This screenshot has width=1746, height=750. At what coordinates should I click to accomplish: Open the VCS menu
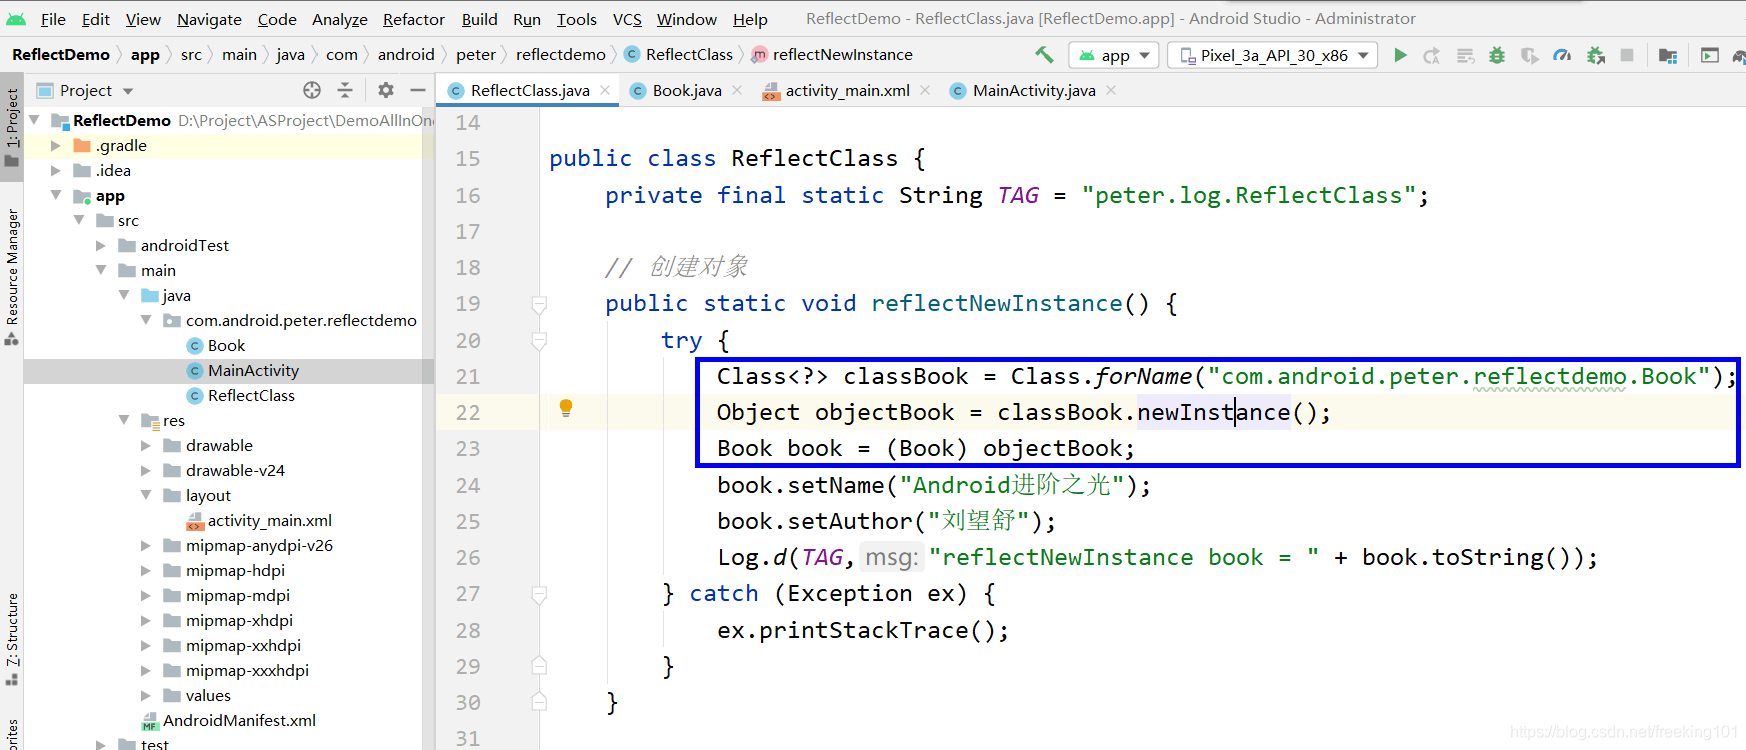tap(627, 19)
